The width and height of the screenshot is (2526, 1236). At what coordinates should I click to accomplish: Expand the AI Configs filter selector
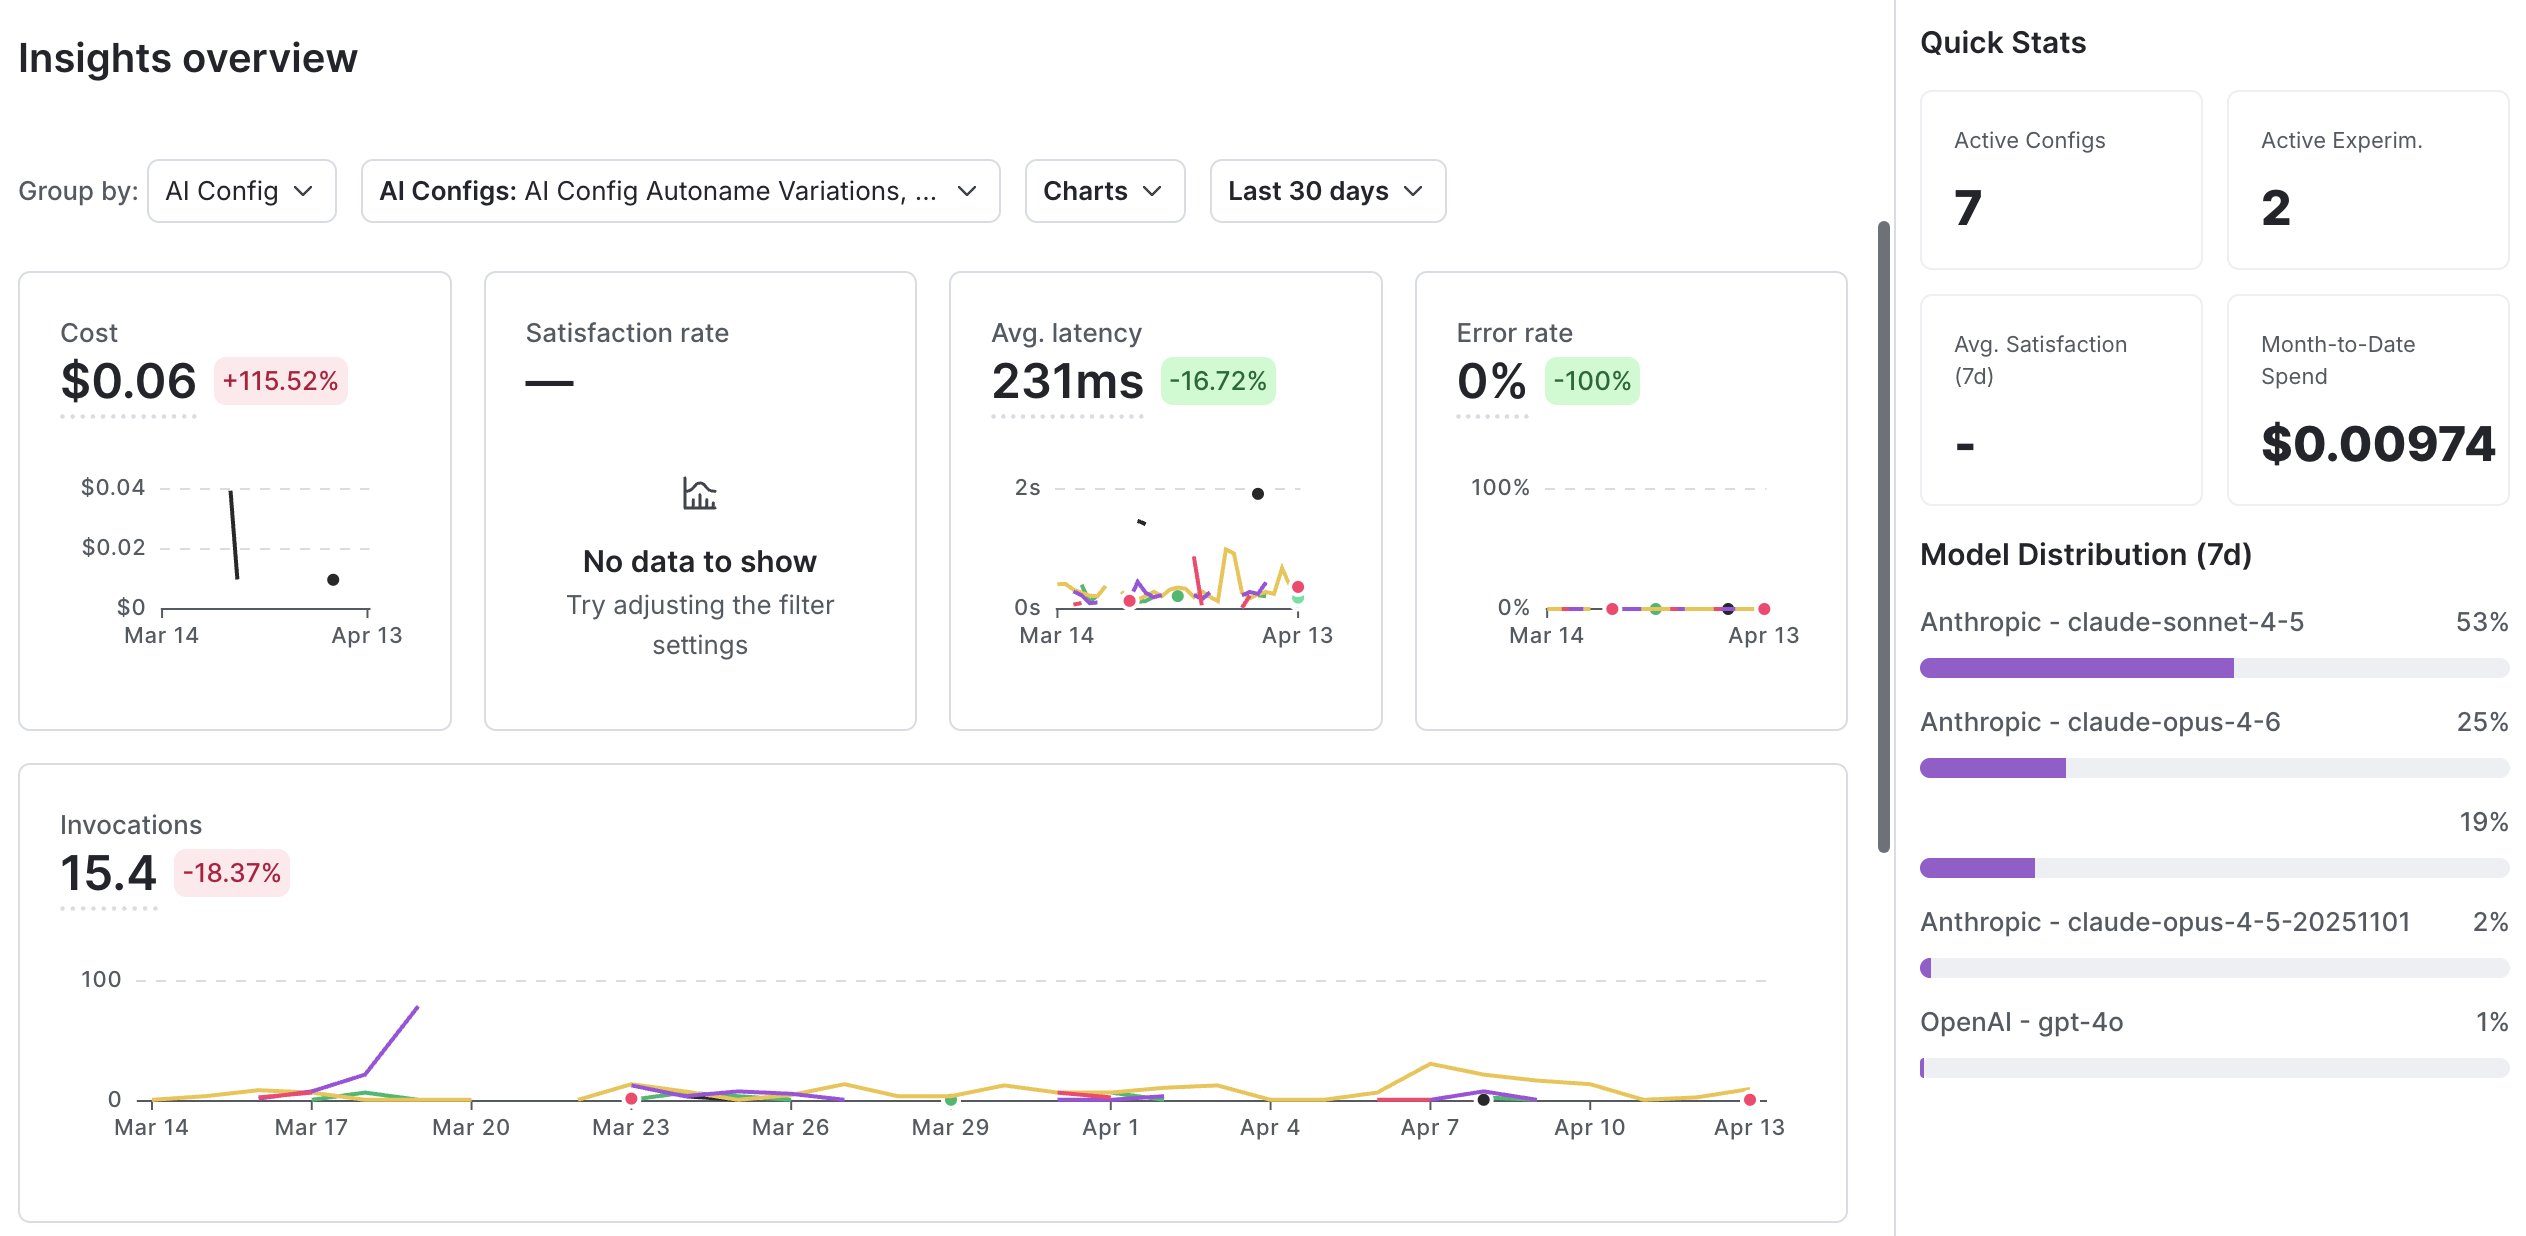coord(680,191)
